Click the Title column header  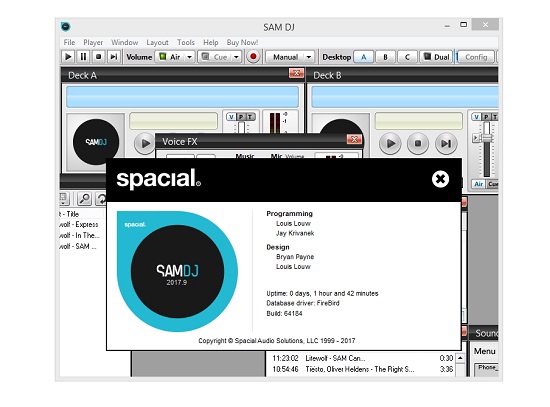point(83,214)
